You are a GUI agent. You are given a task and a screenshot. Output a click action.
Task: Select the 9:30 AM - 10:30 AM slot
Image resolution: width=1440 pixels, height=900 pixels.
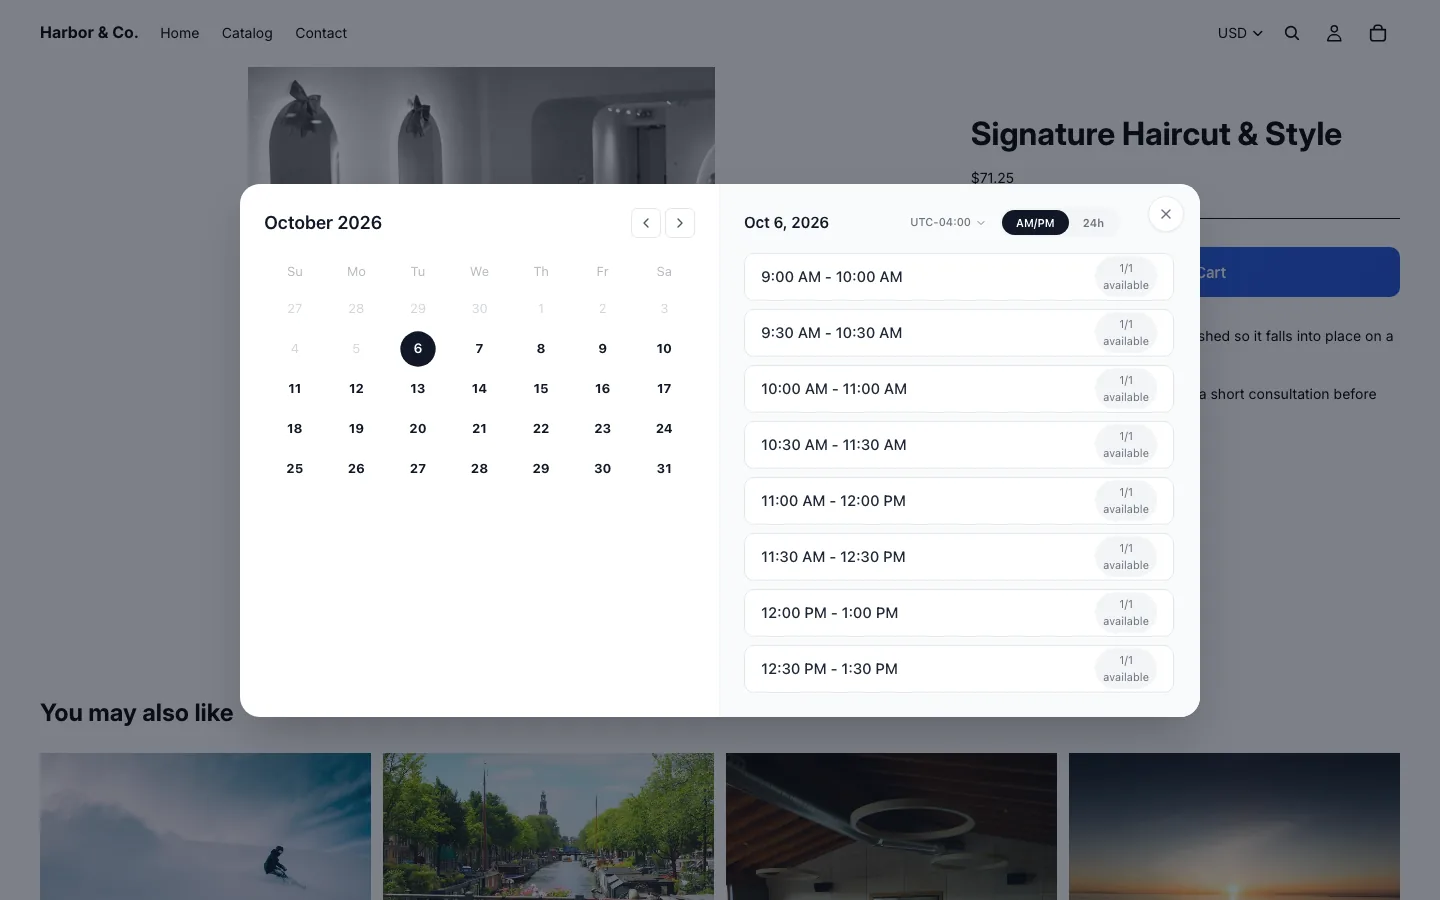click(959, 333)
